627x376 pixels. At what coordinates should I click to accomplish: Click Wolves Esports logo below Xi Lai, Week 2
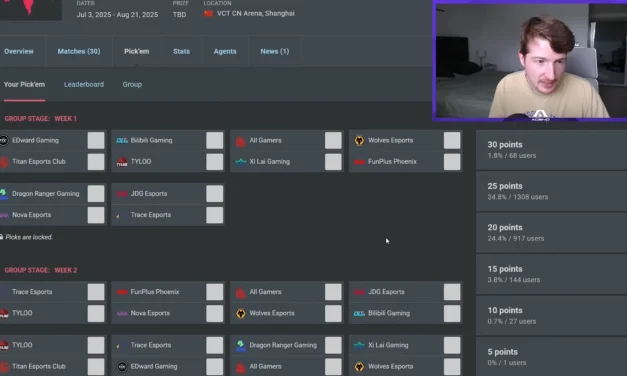click(359, 366)
